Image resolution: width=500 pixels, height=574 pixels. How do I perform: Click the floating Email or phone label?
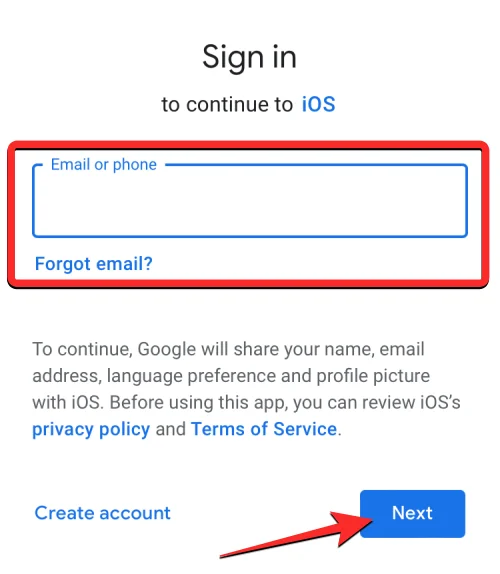[104, 165]
